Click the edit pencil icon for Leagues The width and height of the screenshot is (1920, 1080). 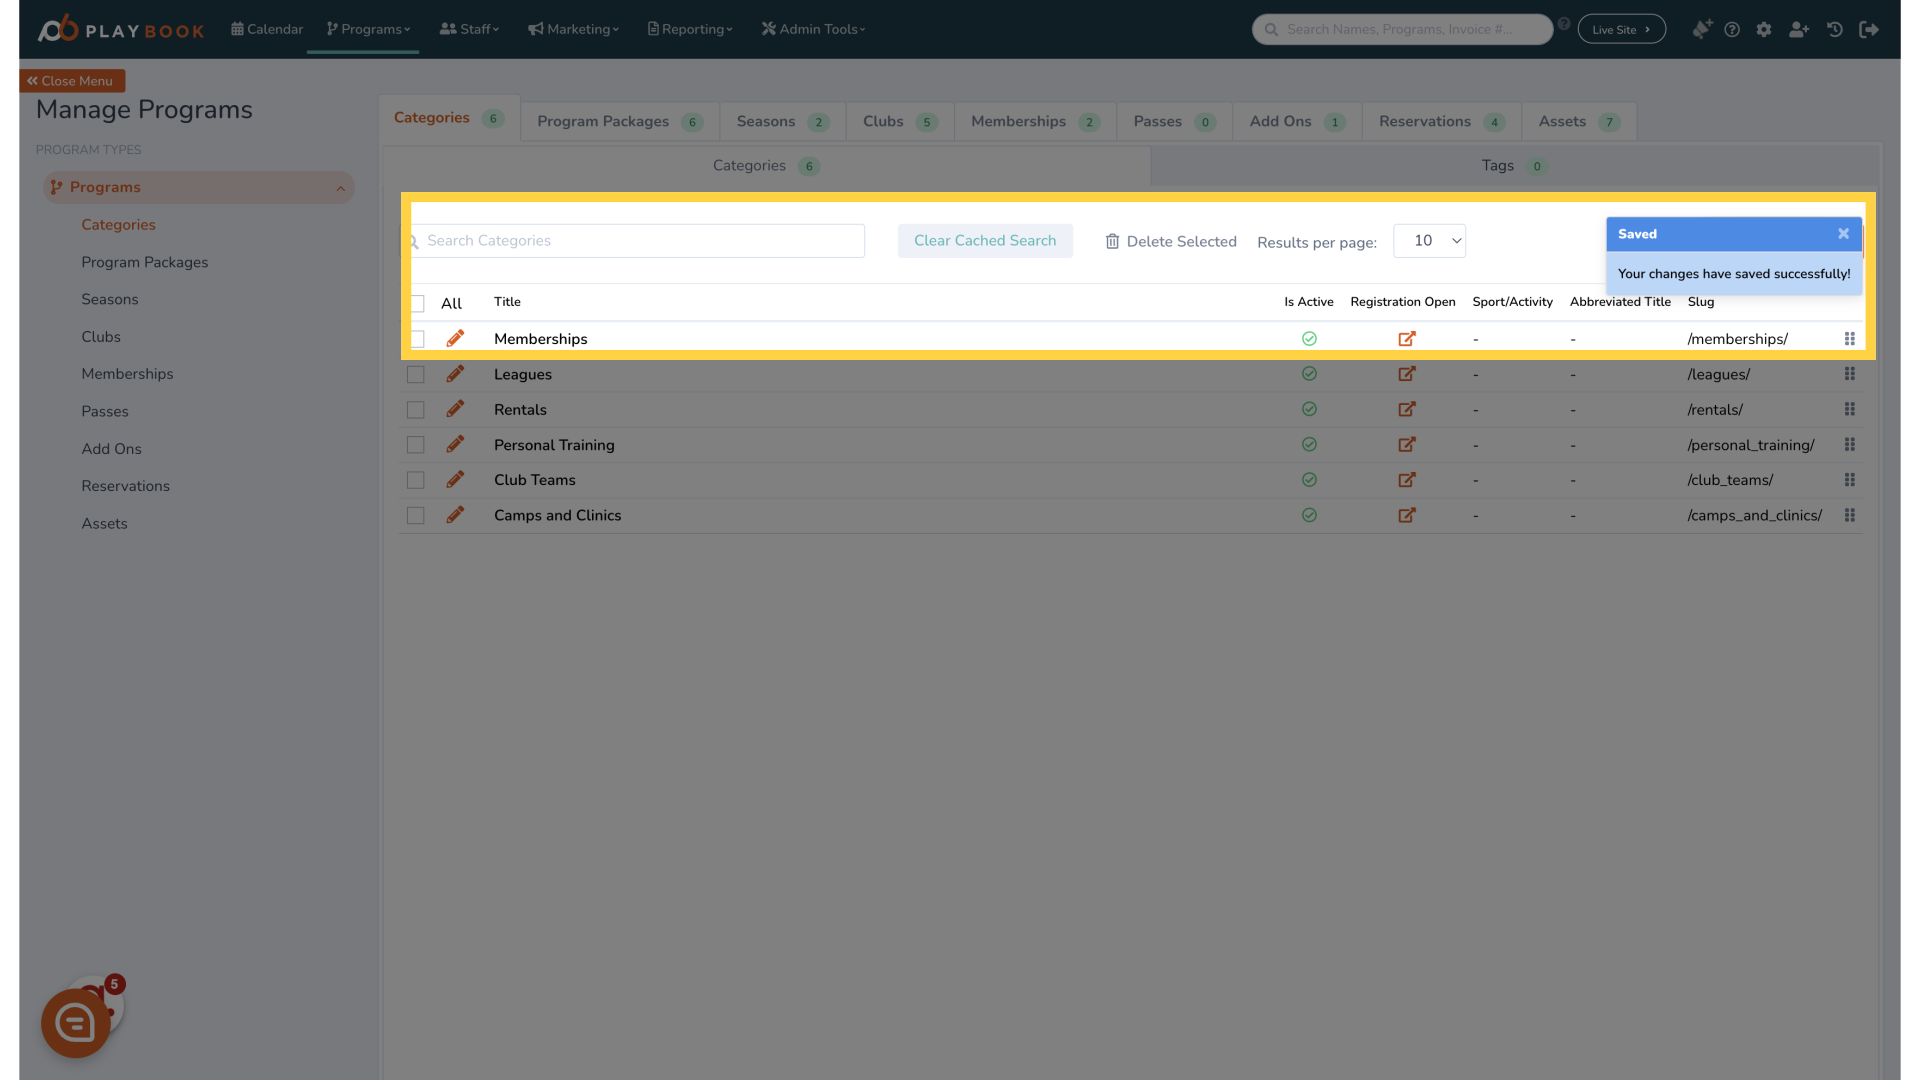pyautogui.click(x=454, y=373)
